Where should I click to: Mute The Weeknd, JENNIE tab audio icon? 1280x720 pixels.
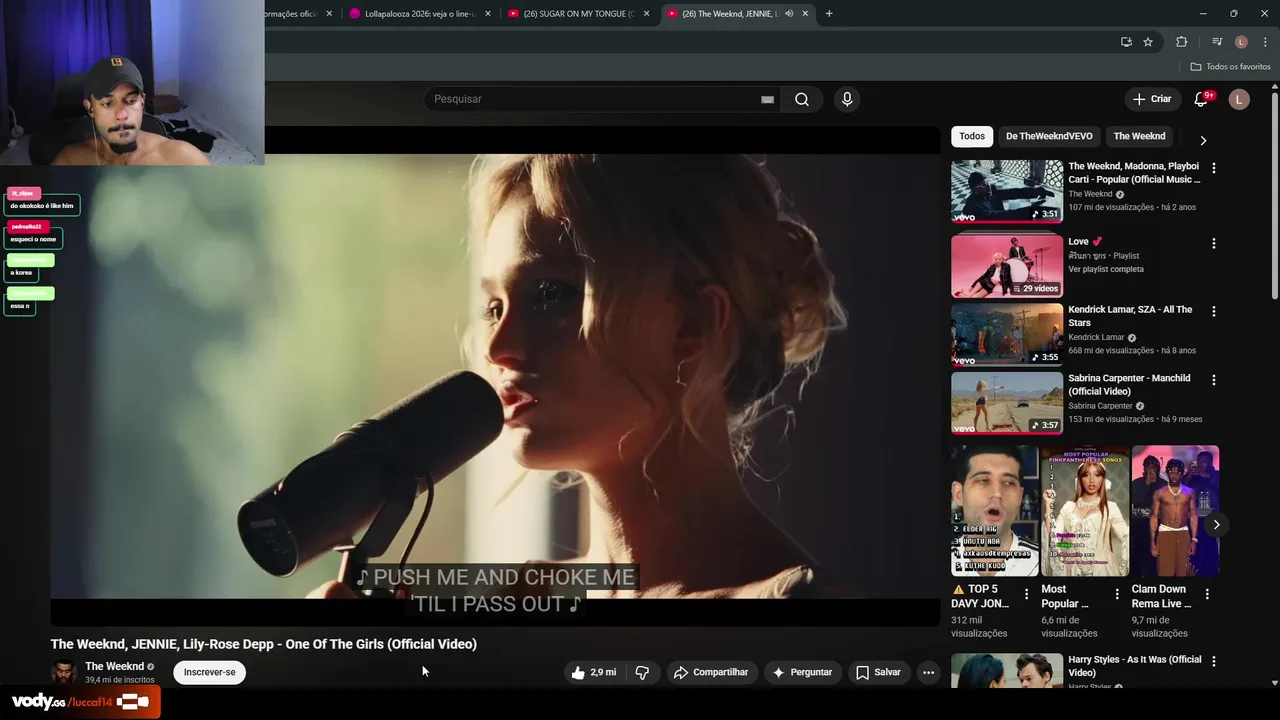tap(789, 14)
